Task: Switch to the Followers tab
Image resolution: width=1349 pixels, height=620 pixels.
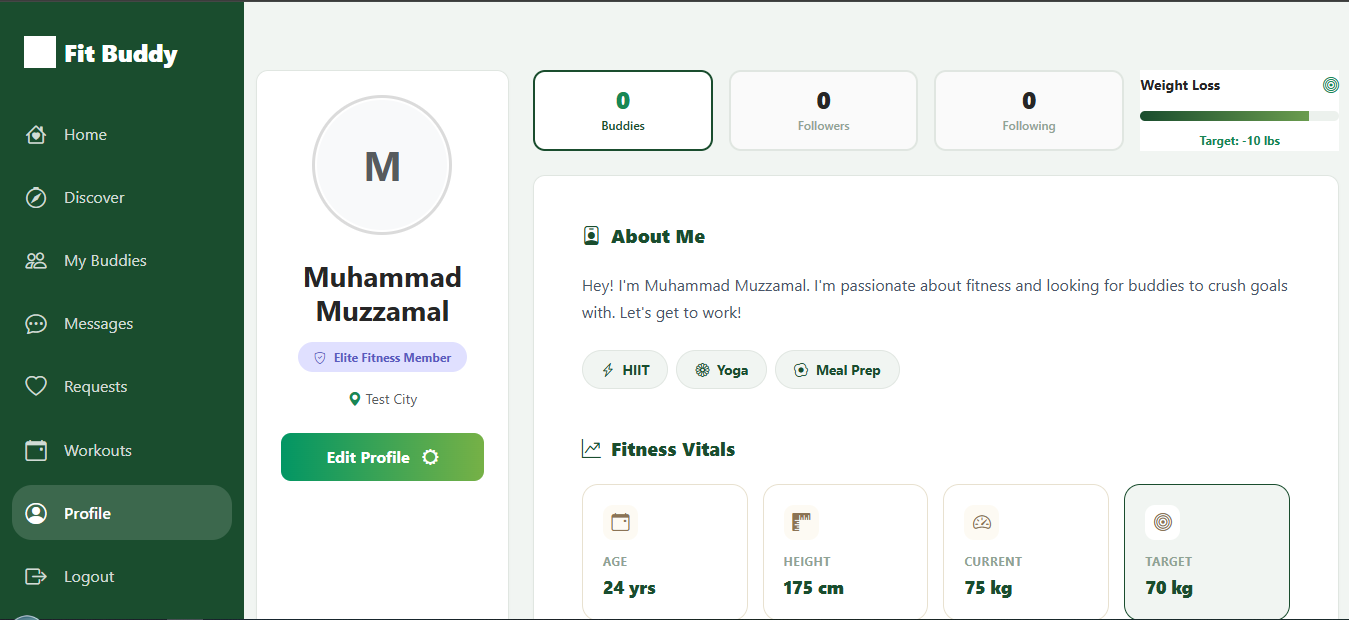Action: click(823, 110)
